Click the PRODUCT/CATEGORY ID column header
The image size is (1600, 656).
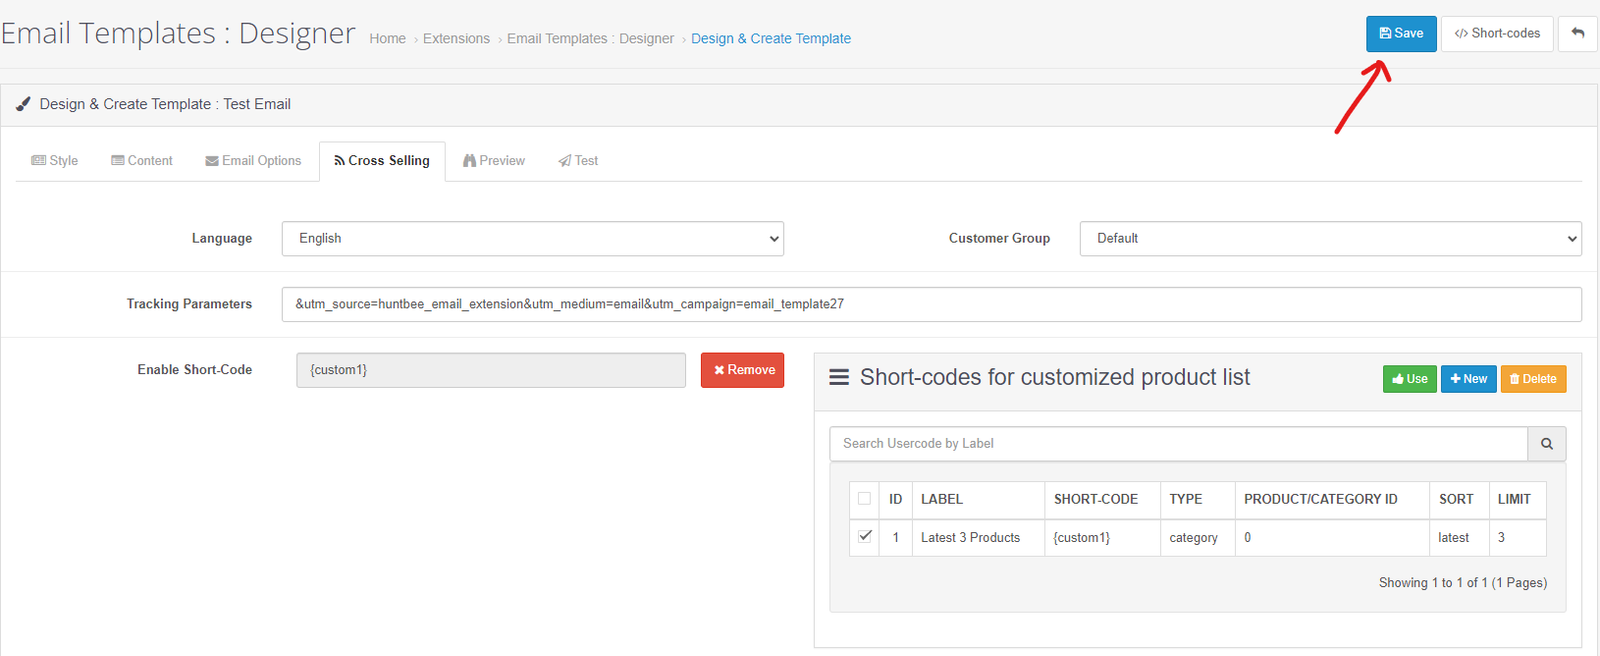pos(1332,499)
